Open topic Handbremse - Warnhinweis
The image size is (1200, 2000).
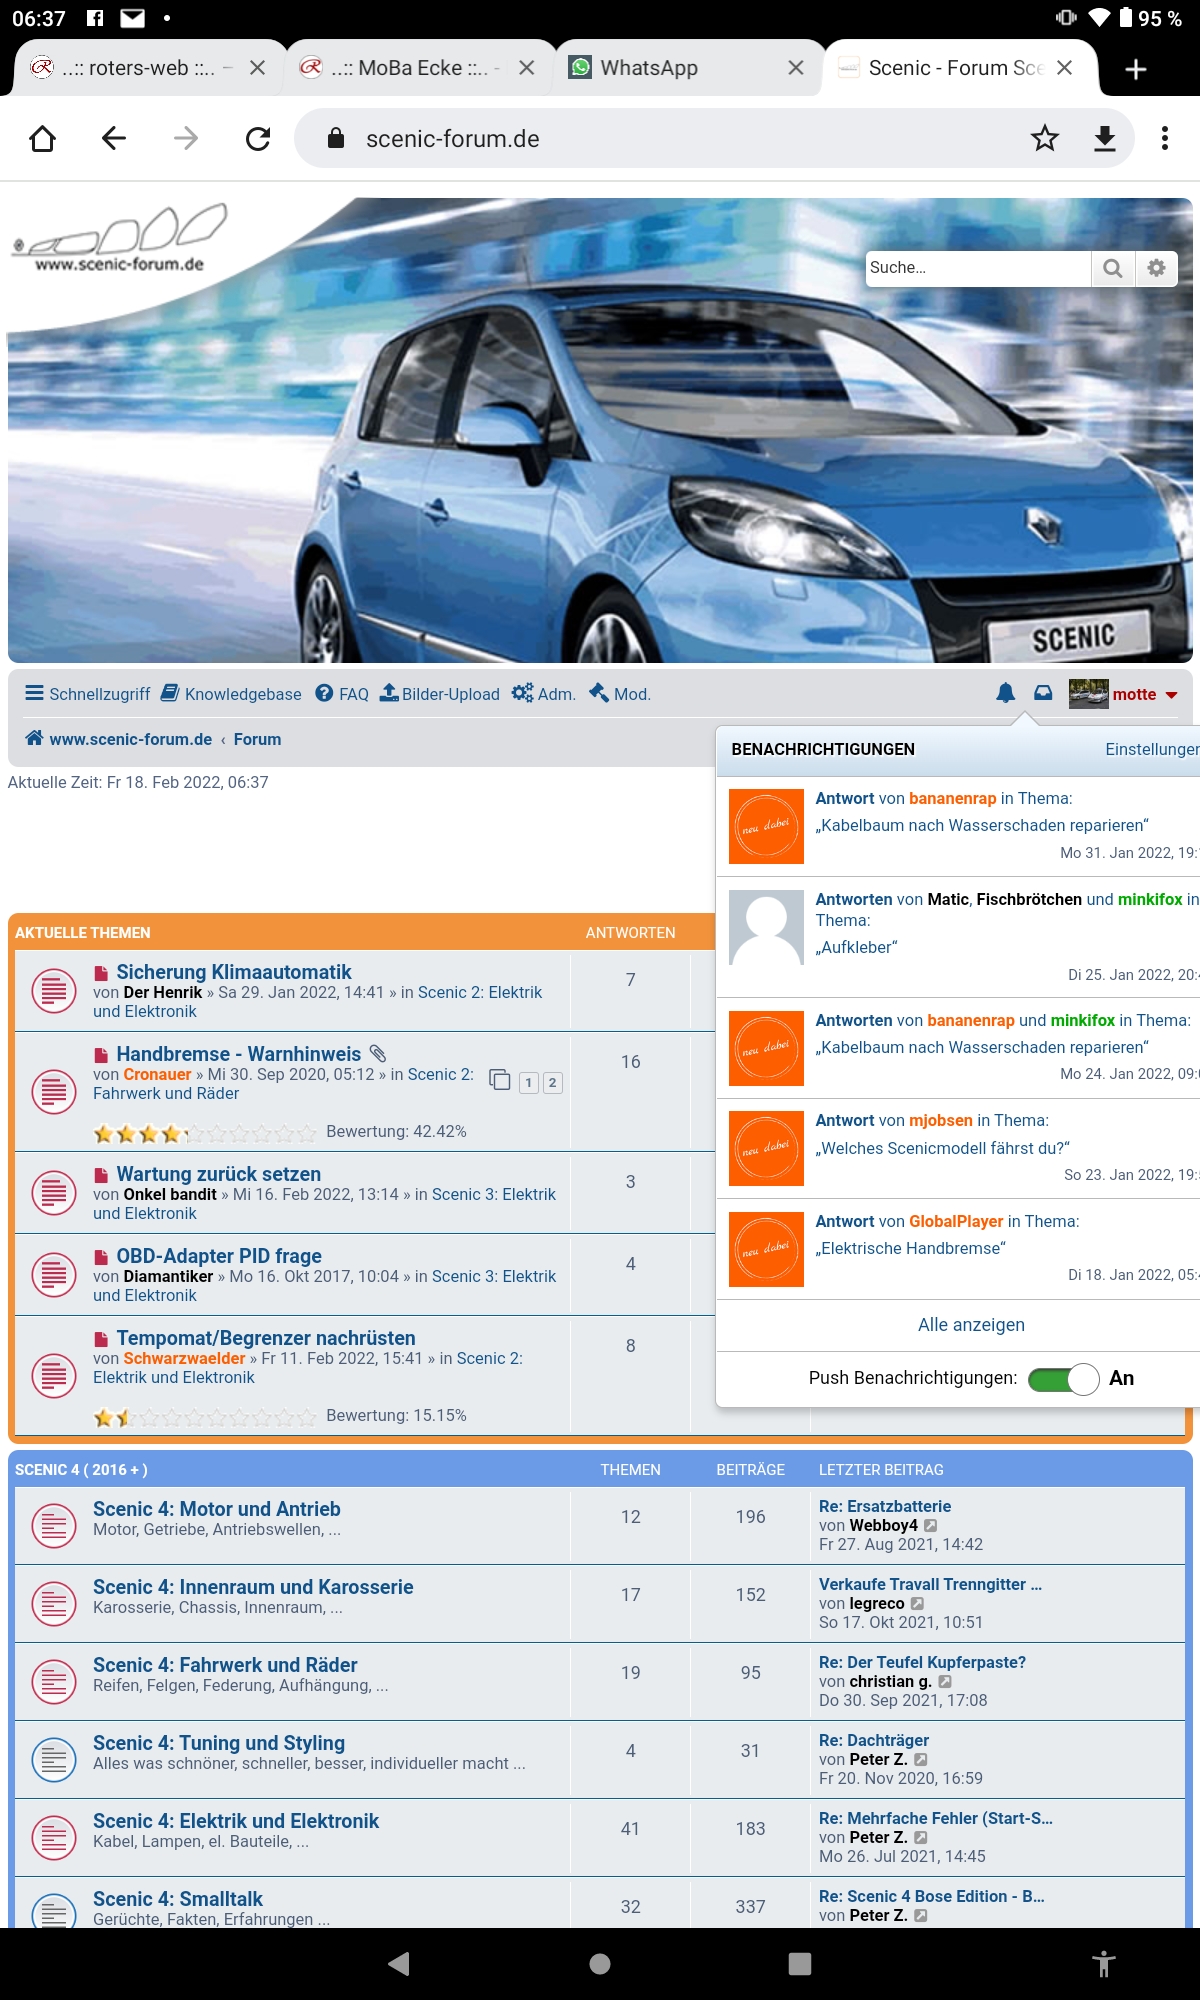click(239, 1054)
